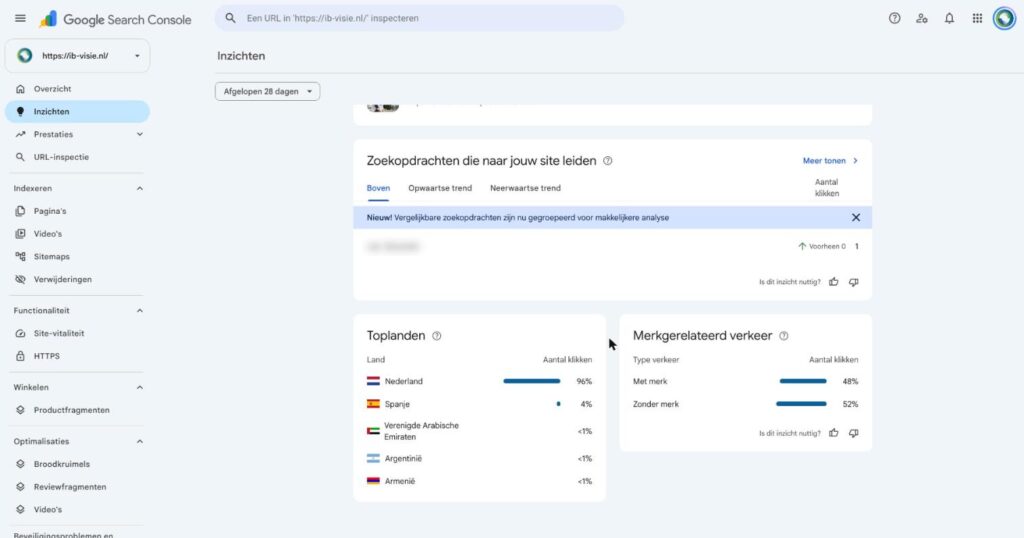Image resolution: width=1024 pixels, height=538 pixels.
Task: Click the HTTPS padlock icon
Action: pyautogui.click(x=20, y=356)
